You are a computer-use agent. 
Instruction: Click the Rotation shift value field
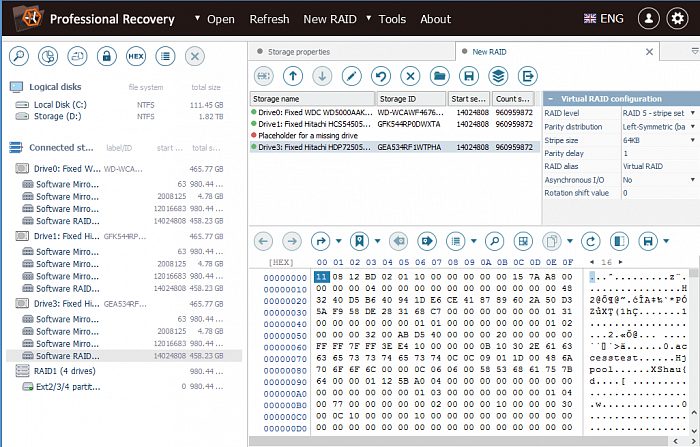coord(660,193)
